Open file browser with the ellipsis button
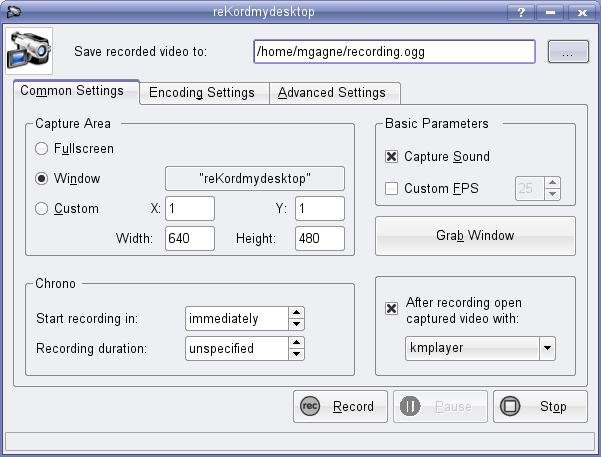This screenshot has height=457, width=601. (x=567, y=52)
